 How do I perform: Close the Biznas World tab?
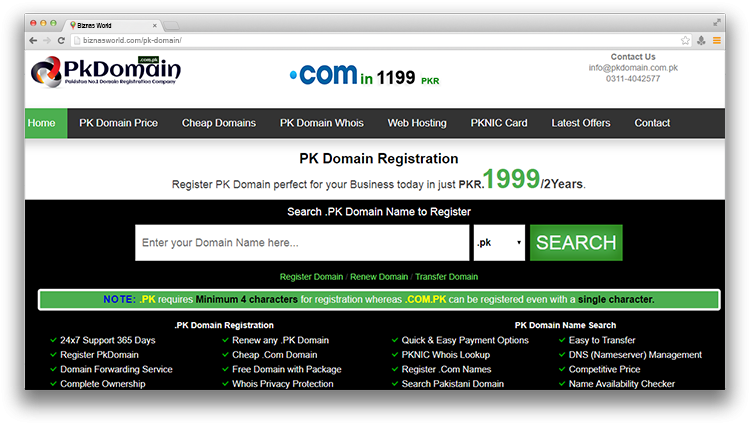pos(152,24)
